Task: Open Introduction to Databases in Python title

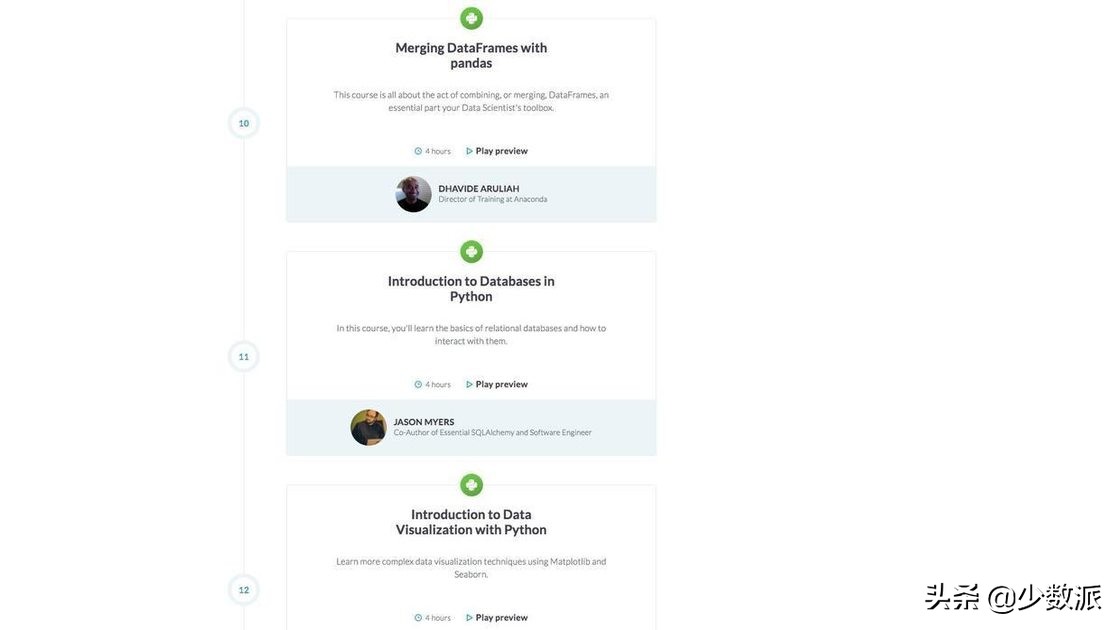Action: point(471,288)
